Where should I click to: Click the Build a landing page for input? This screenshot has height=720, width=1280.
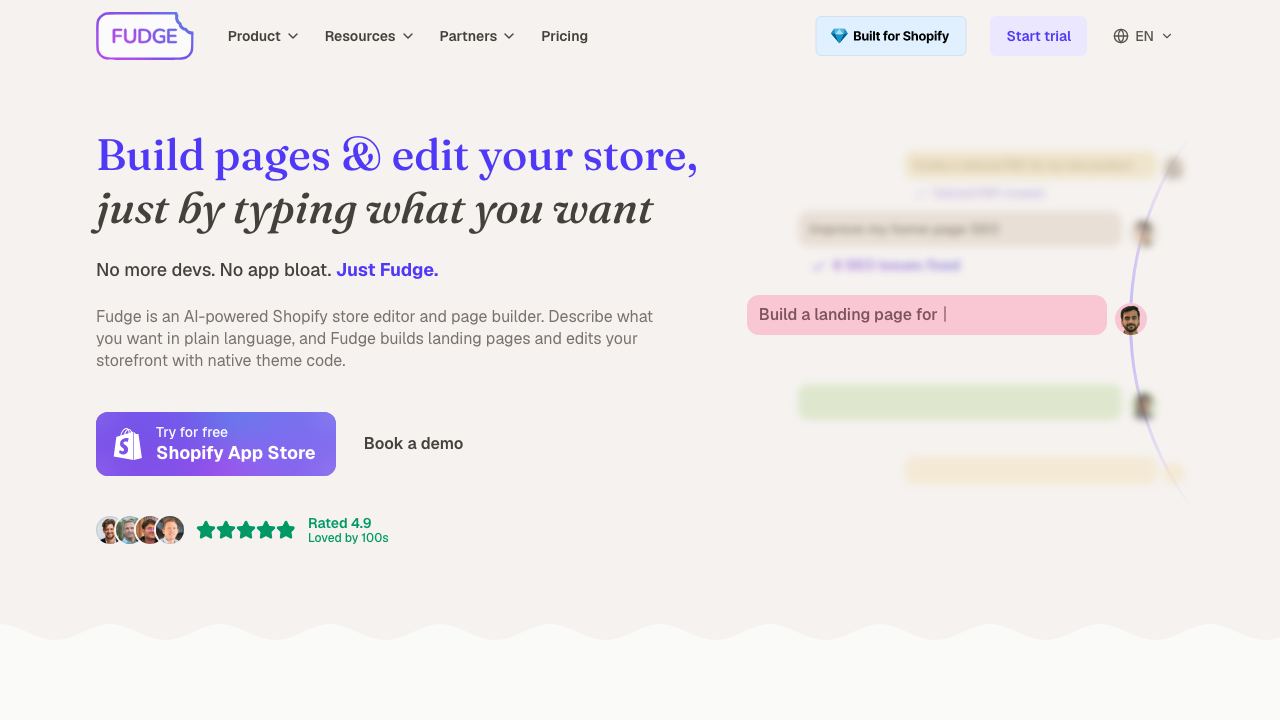(x=927, y=315)
